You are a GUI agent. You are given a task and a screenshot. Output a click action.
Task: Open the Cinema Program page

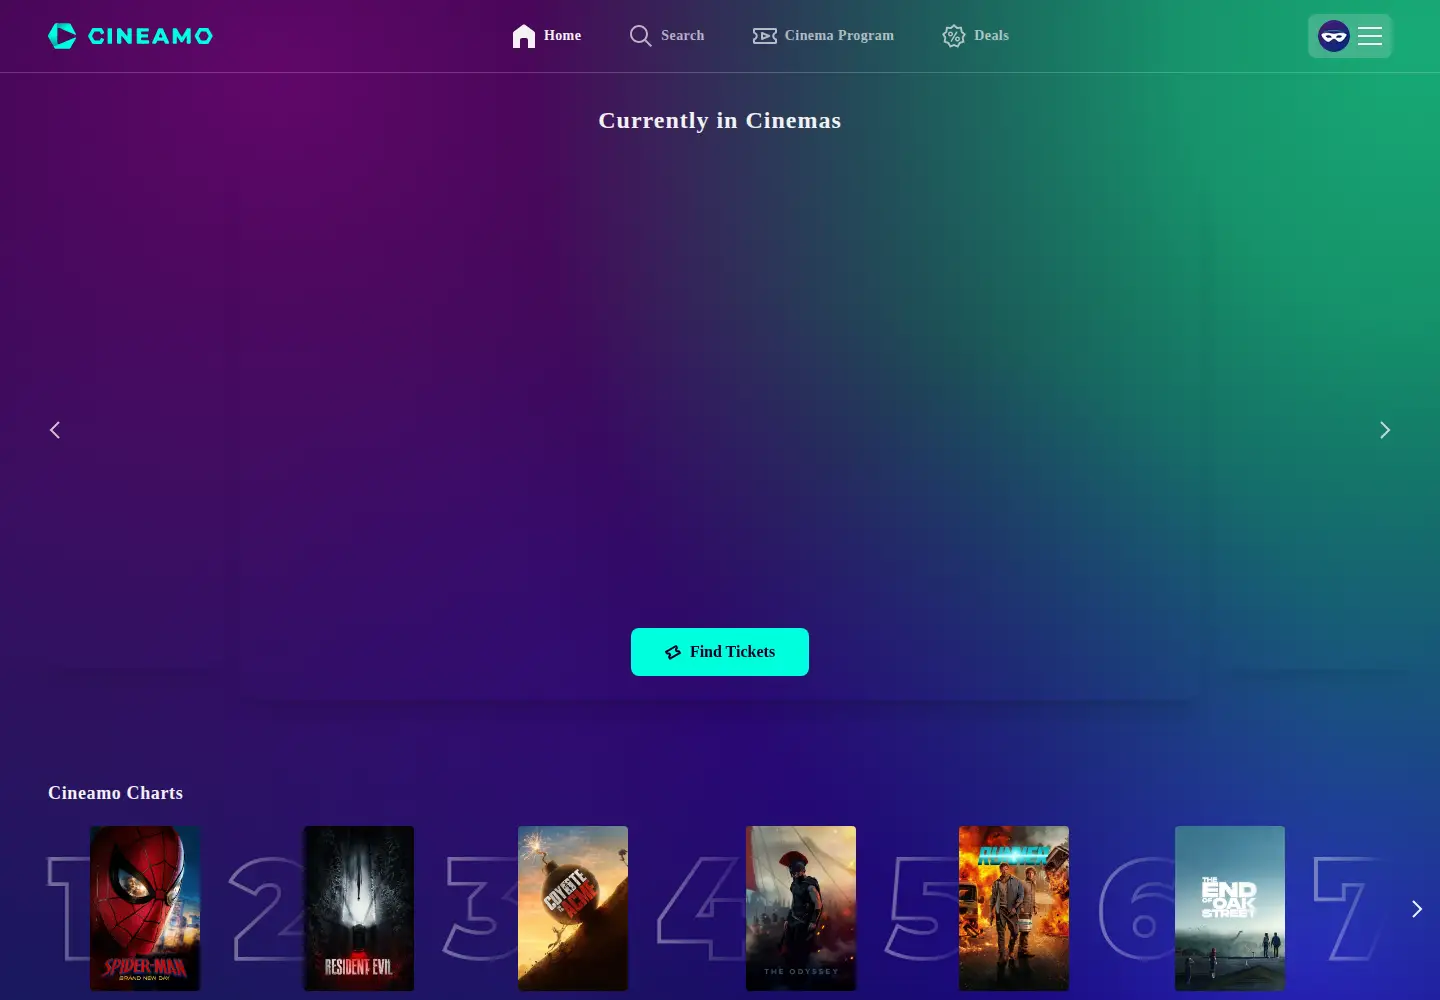[x=823, y=36]
